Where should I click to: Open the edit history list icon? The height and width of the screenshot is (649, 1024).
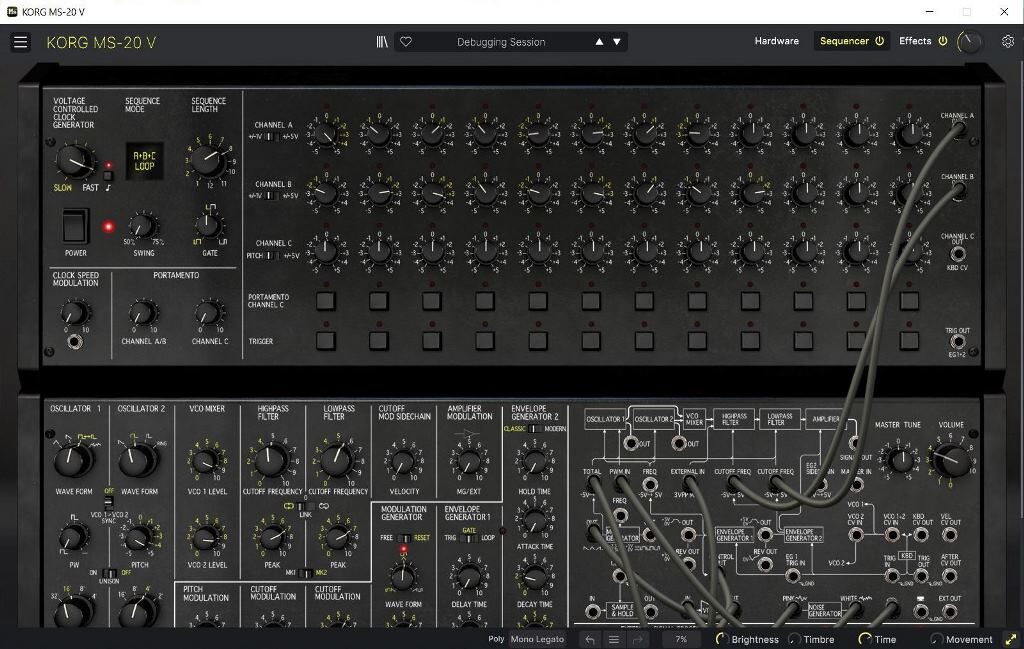pyautogui.click(x=614, y=640)
